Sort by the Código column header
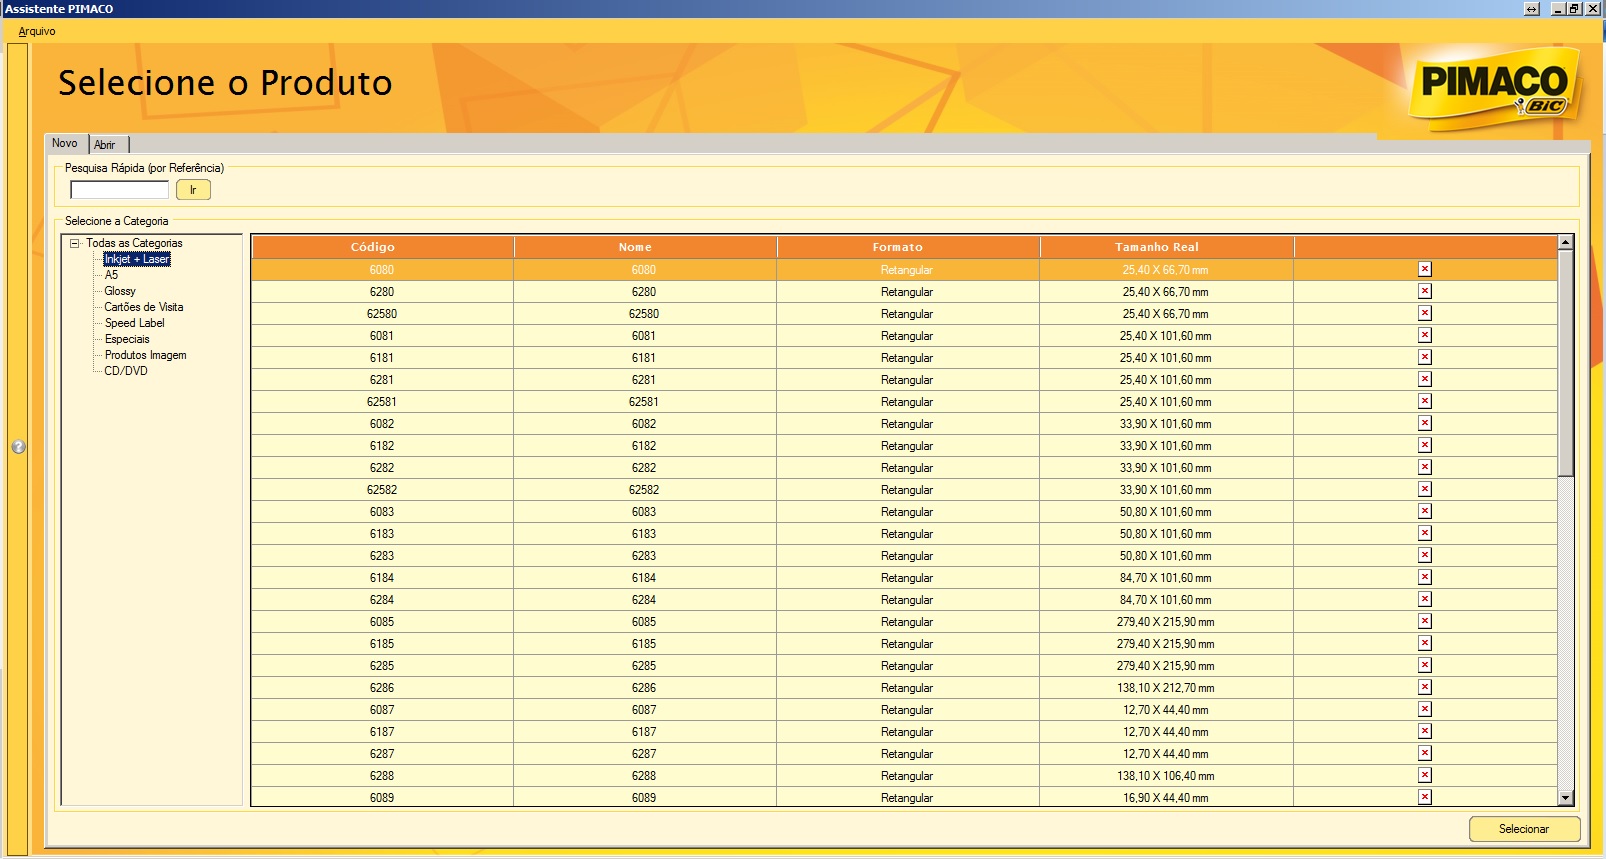The height and width of the screenshot is (859, 1606). click(x=383, y=247)
